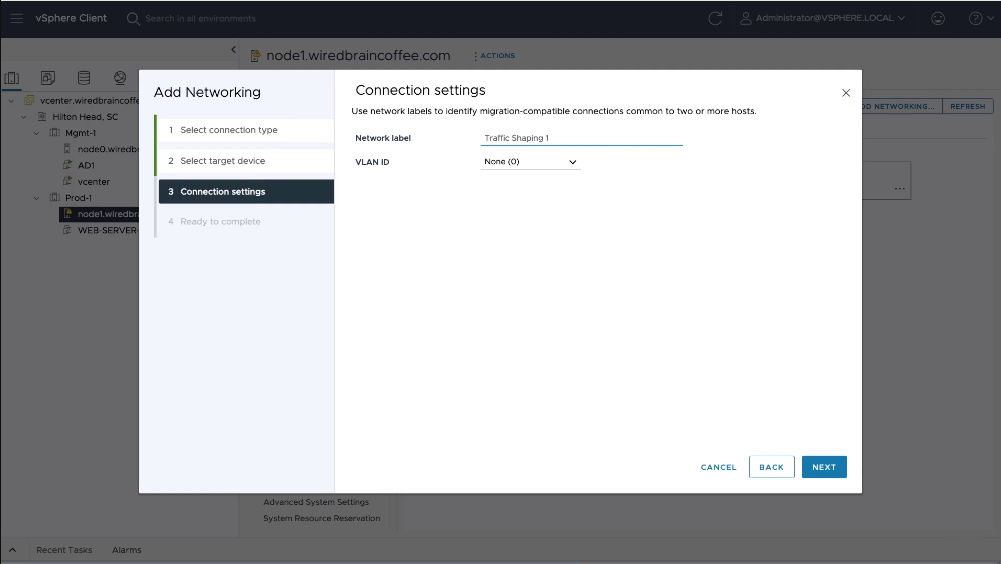Open the hamburger main menu
Screen dimensions: 1001x564
[x=17, y=18]
